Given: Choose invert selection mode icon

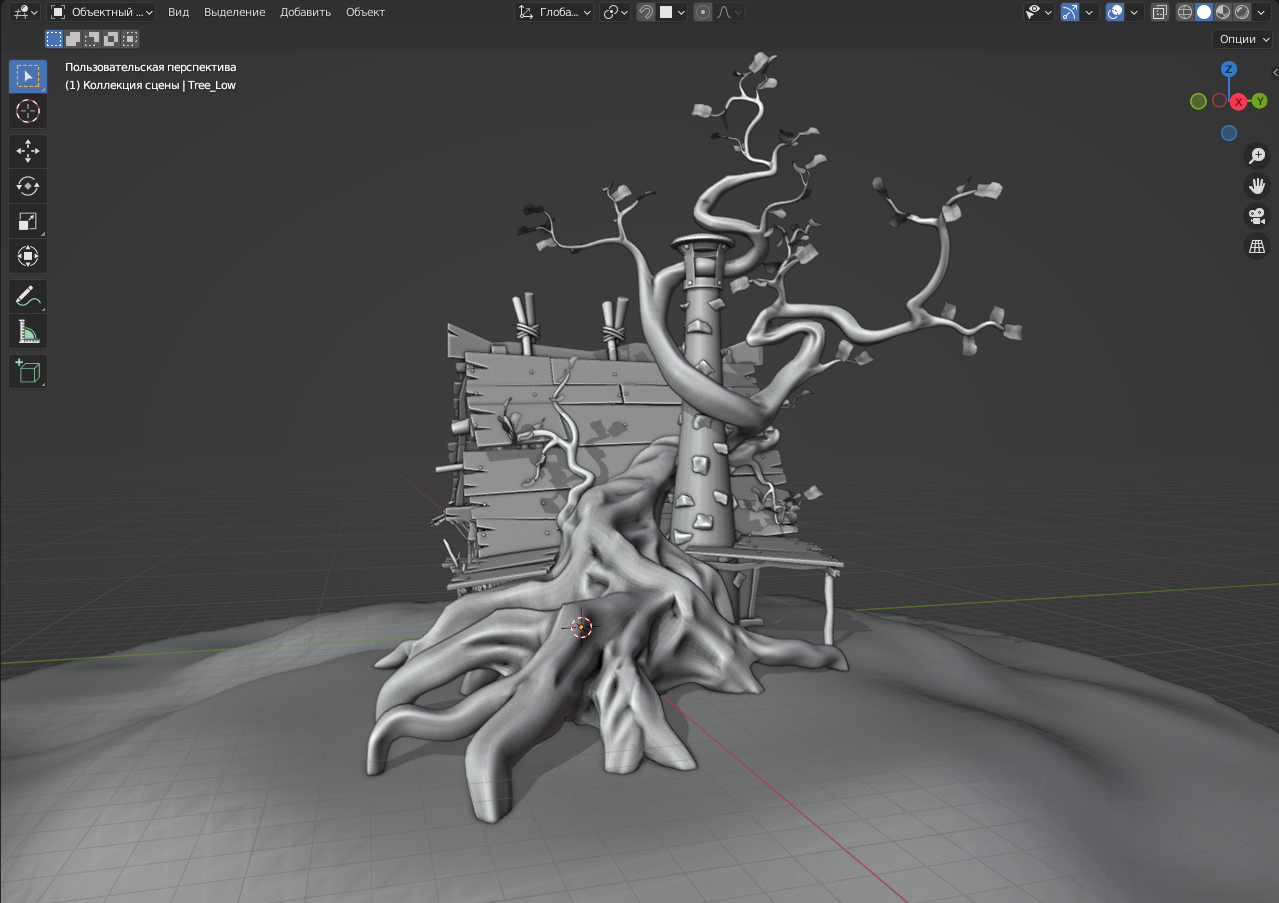Looking at the screenshot, I should tap(111, 39).
